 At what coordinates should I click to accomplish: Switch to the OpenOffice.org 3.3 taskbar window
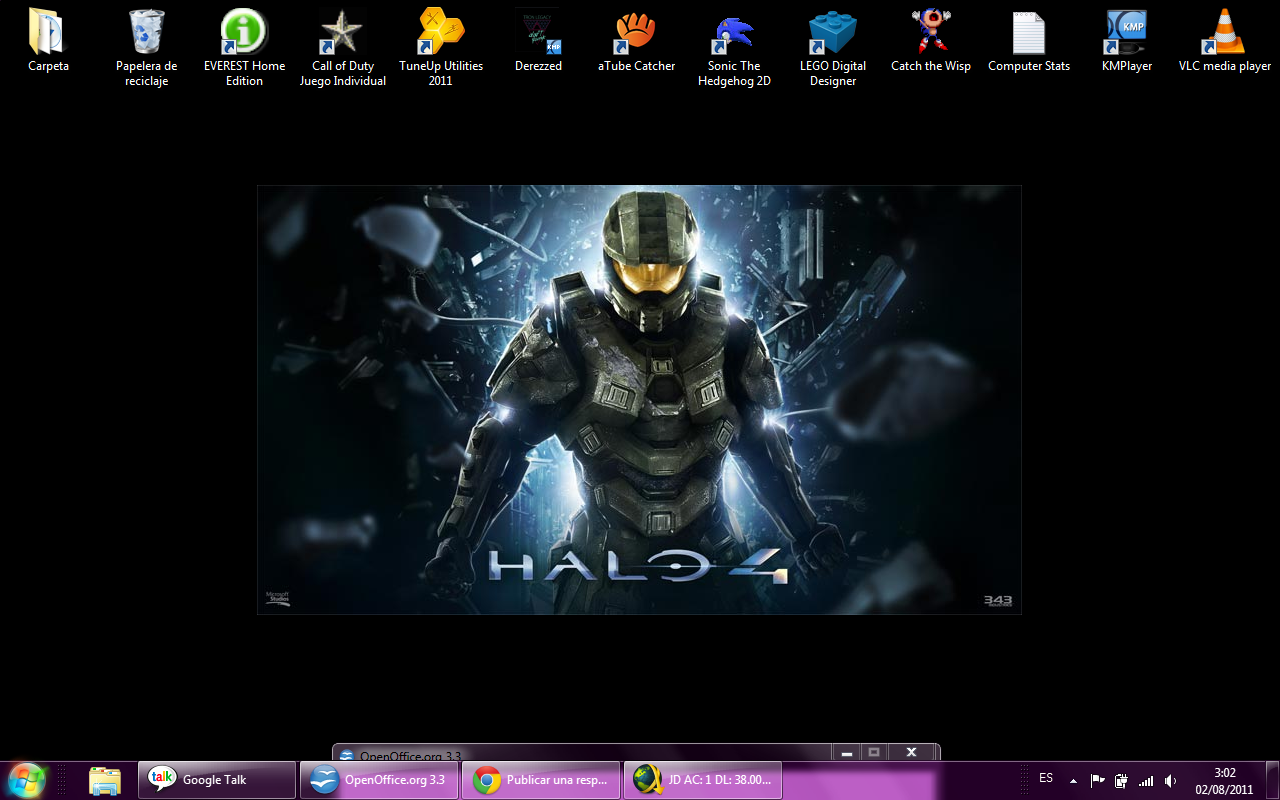(x=379, y=779)
